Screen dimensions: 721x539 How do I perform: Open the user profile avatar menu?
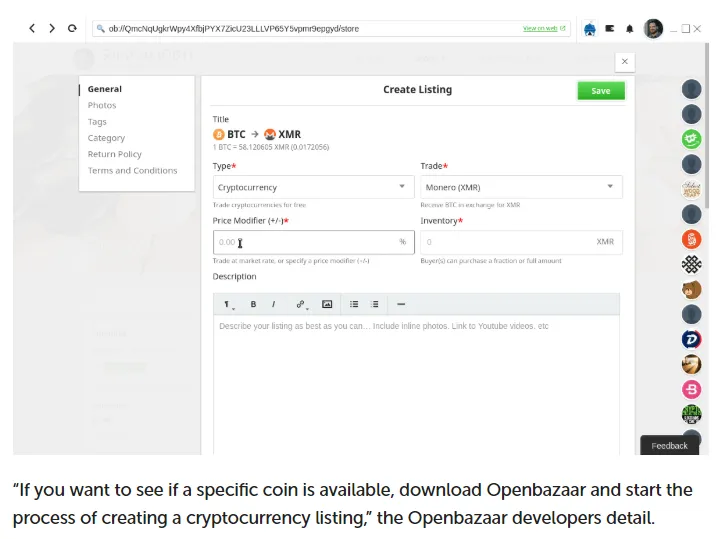point(653,29)
